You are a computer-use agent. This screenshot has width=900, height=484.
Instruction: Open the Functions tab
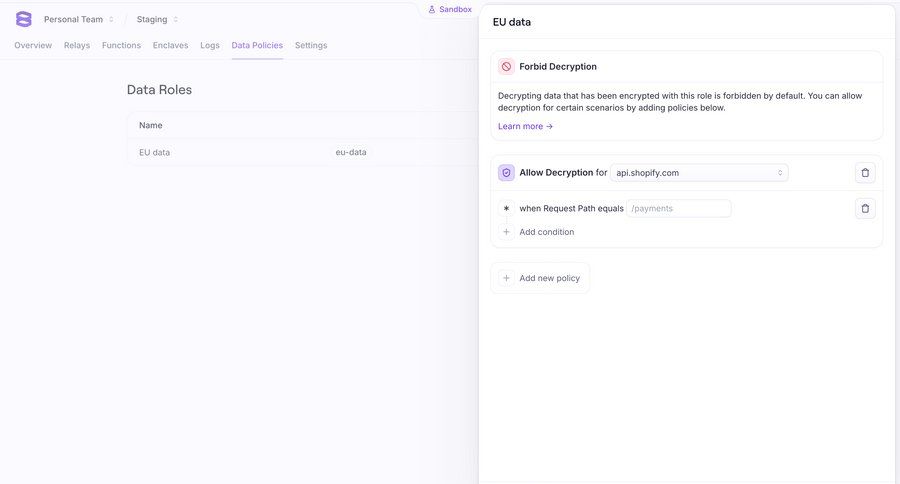click(x=121, y=45)
